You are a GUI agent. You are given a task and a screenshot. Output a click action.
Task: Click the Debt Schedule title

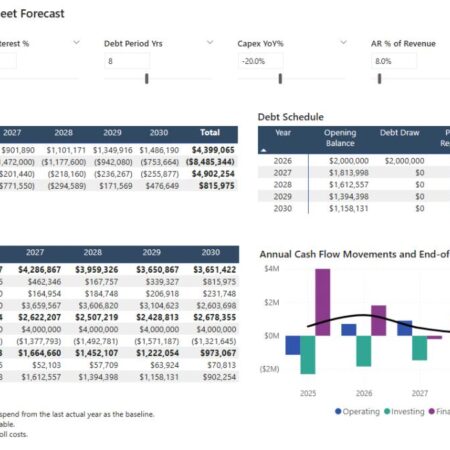291,117
